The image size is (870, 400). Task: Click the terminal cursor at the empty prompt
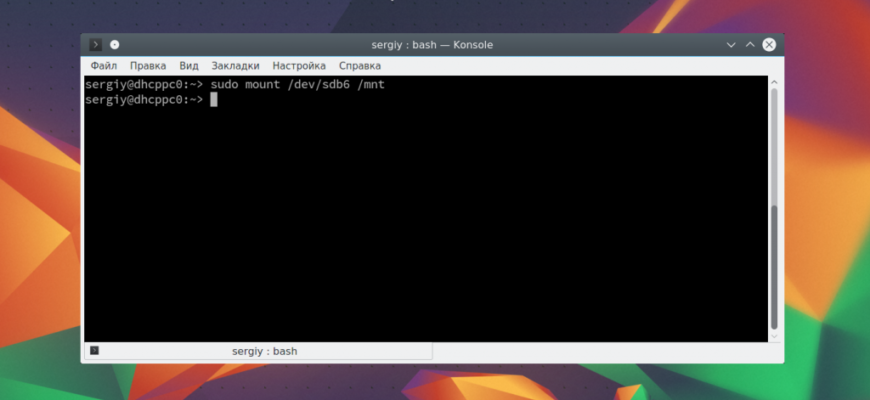point(214,99)
